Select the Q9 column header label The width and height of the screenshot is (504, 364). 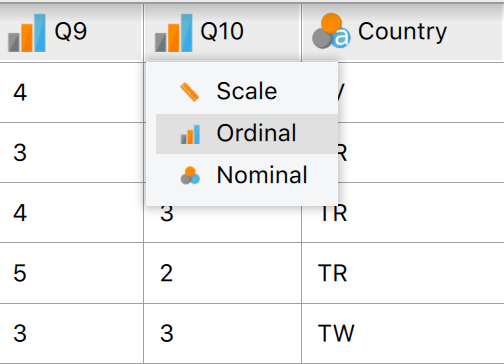click(71, 32)
